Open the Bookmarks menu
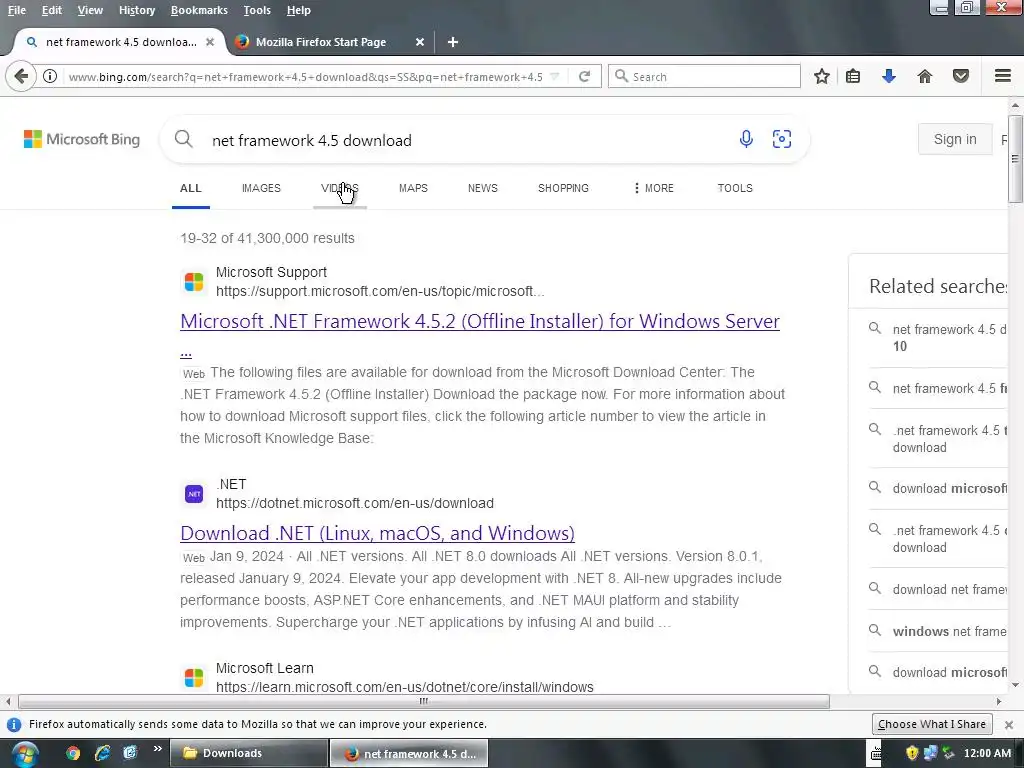This screenshot has height=768, width=1024. coord(199,10)
